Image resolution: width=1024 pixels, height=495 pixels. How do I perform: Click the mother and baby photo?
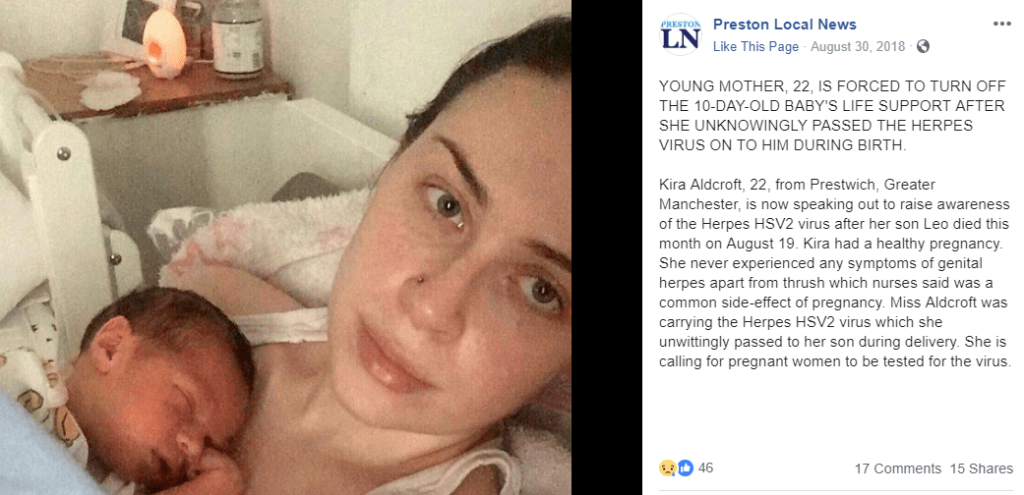[x=285, y=248]
